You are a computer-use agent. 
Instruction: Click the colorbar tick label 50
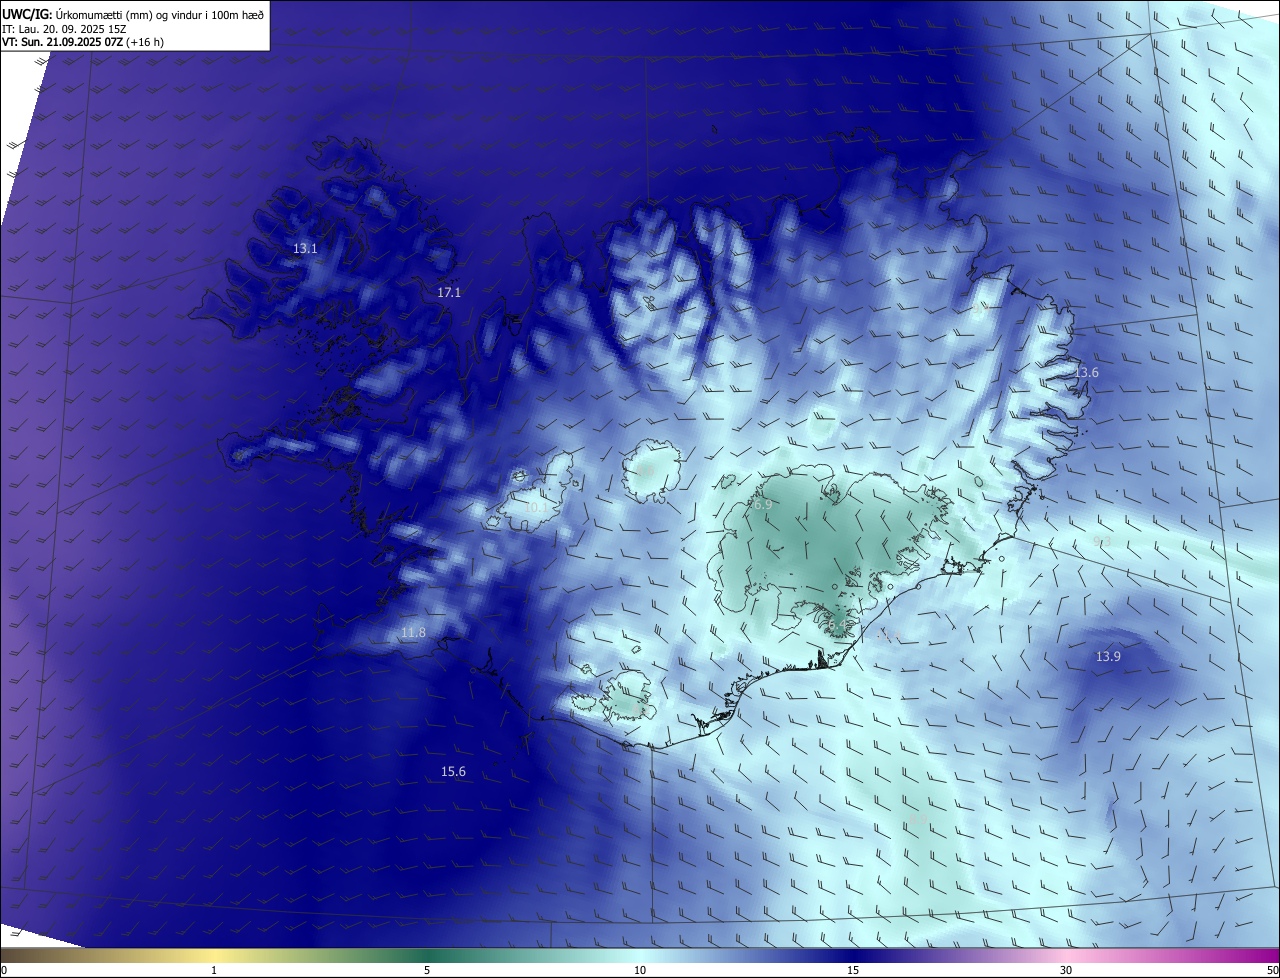click(1272, 971)
